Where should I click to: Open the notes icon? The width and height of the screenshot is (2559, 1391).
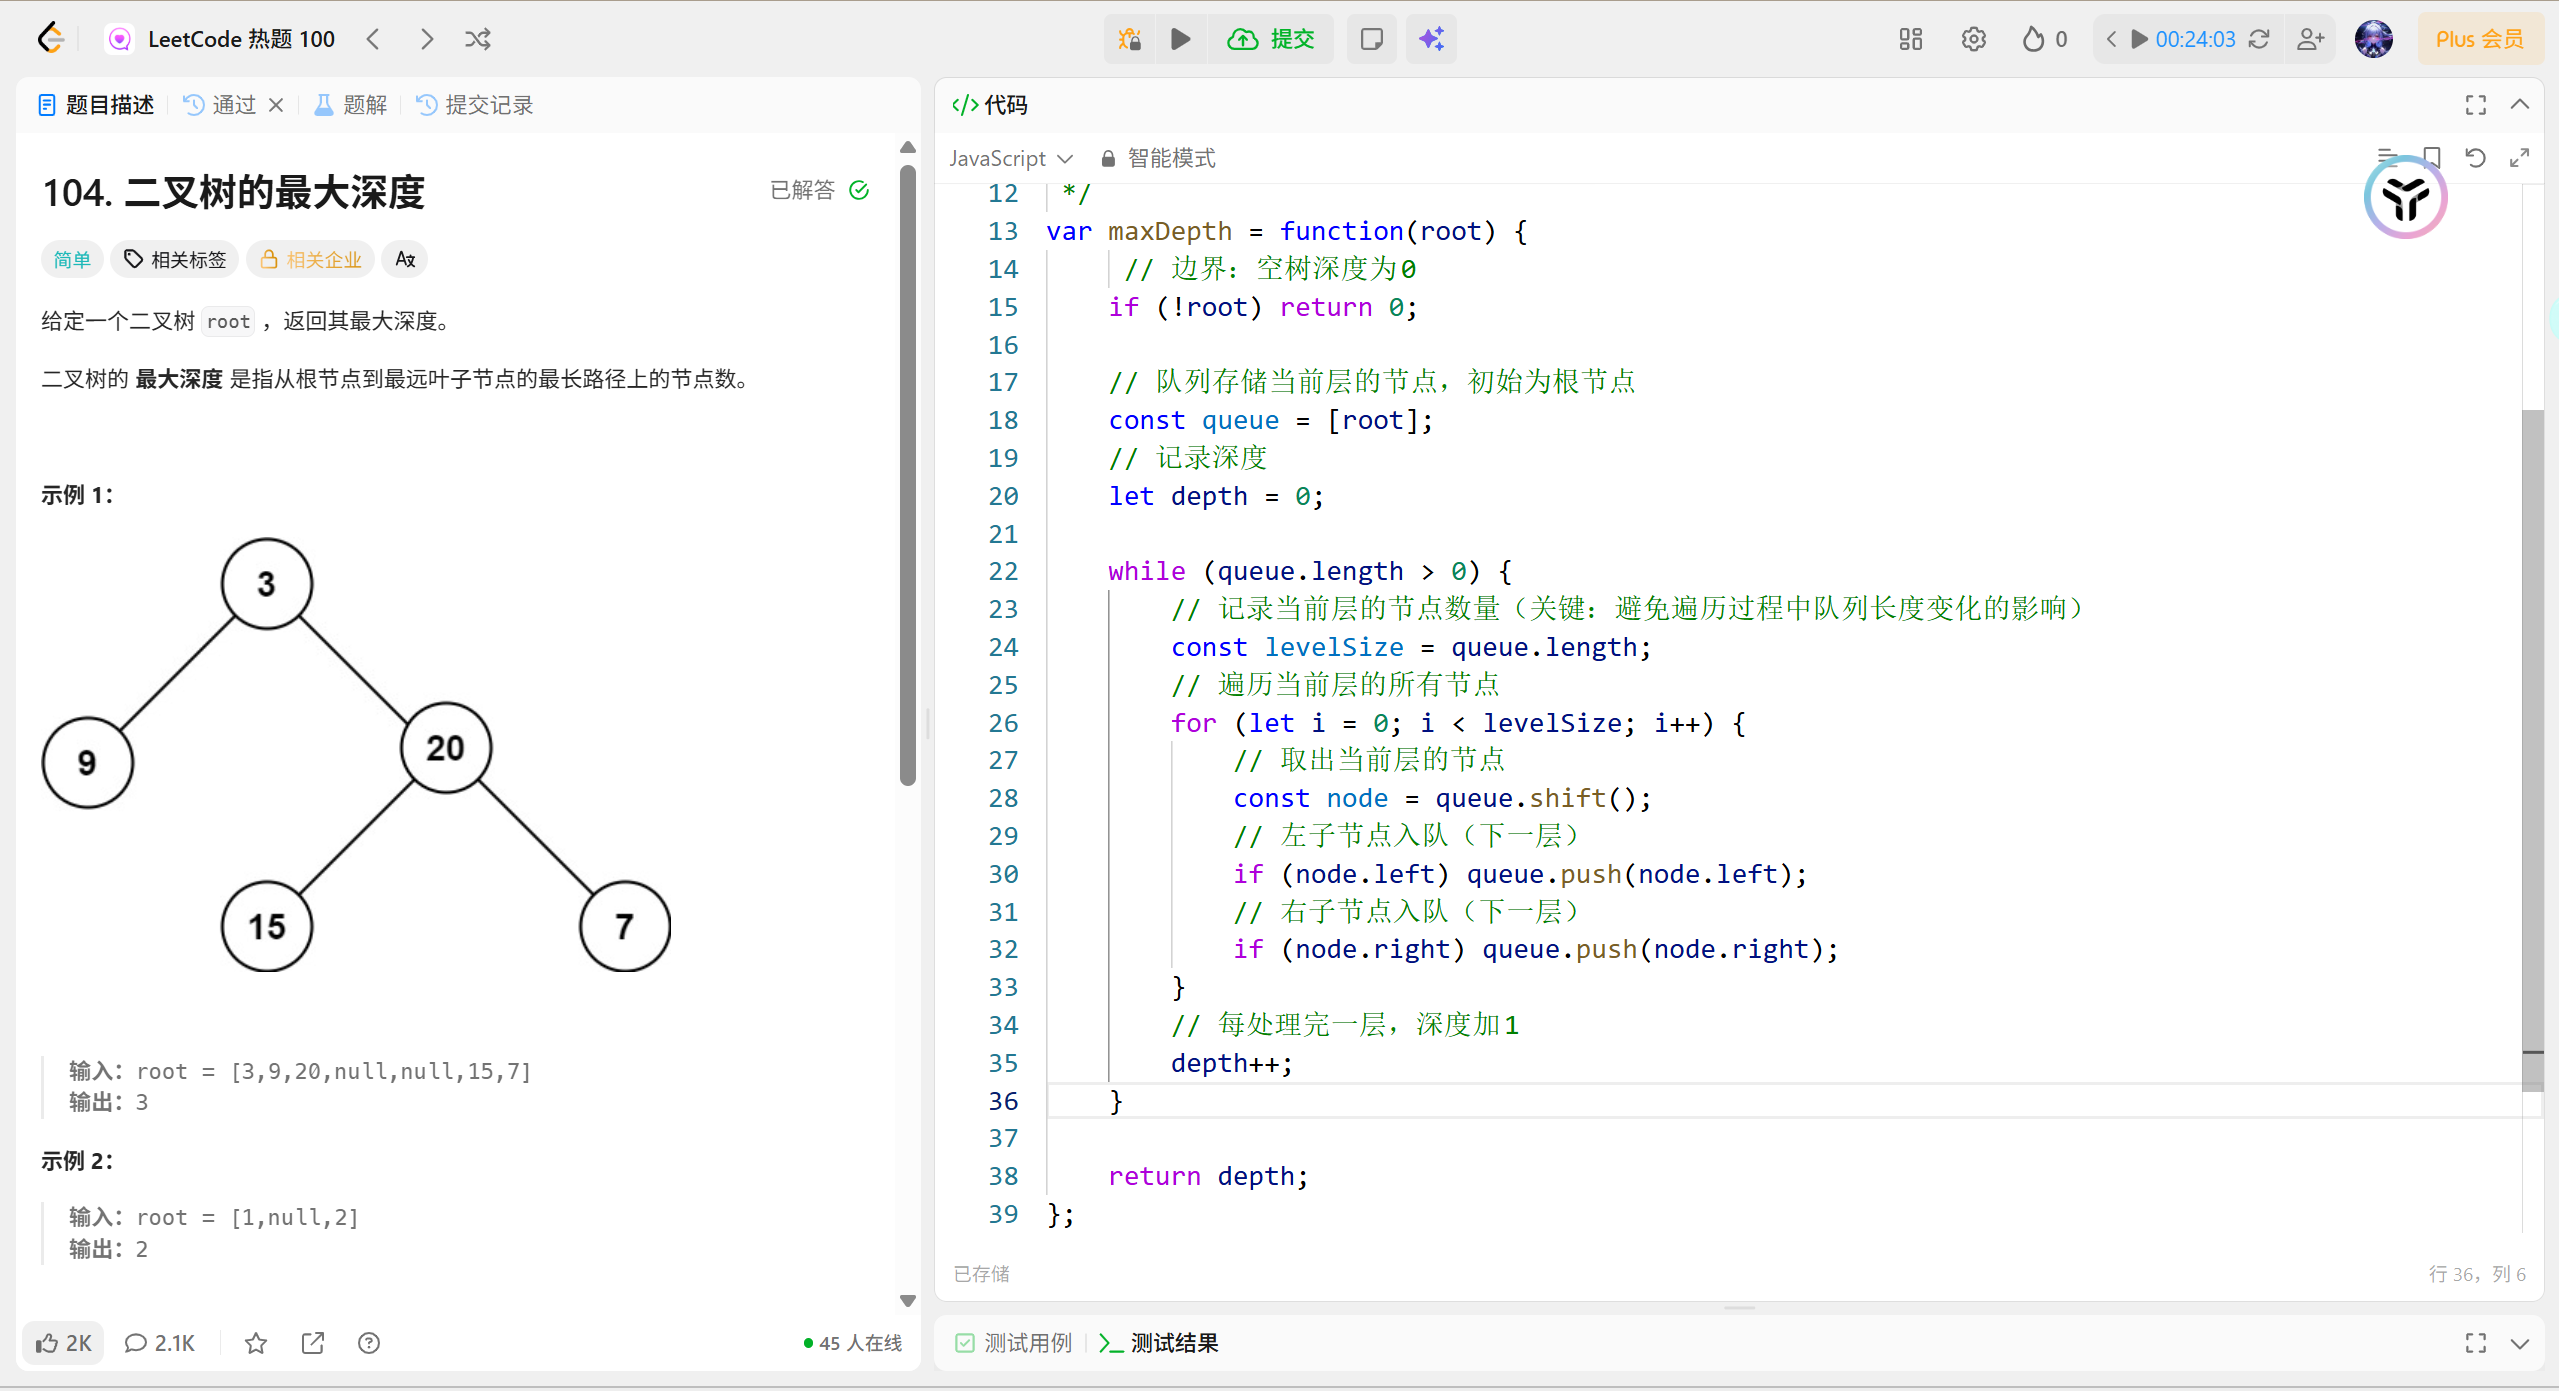1371,39
